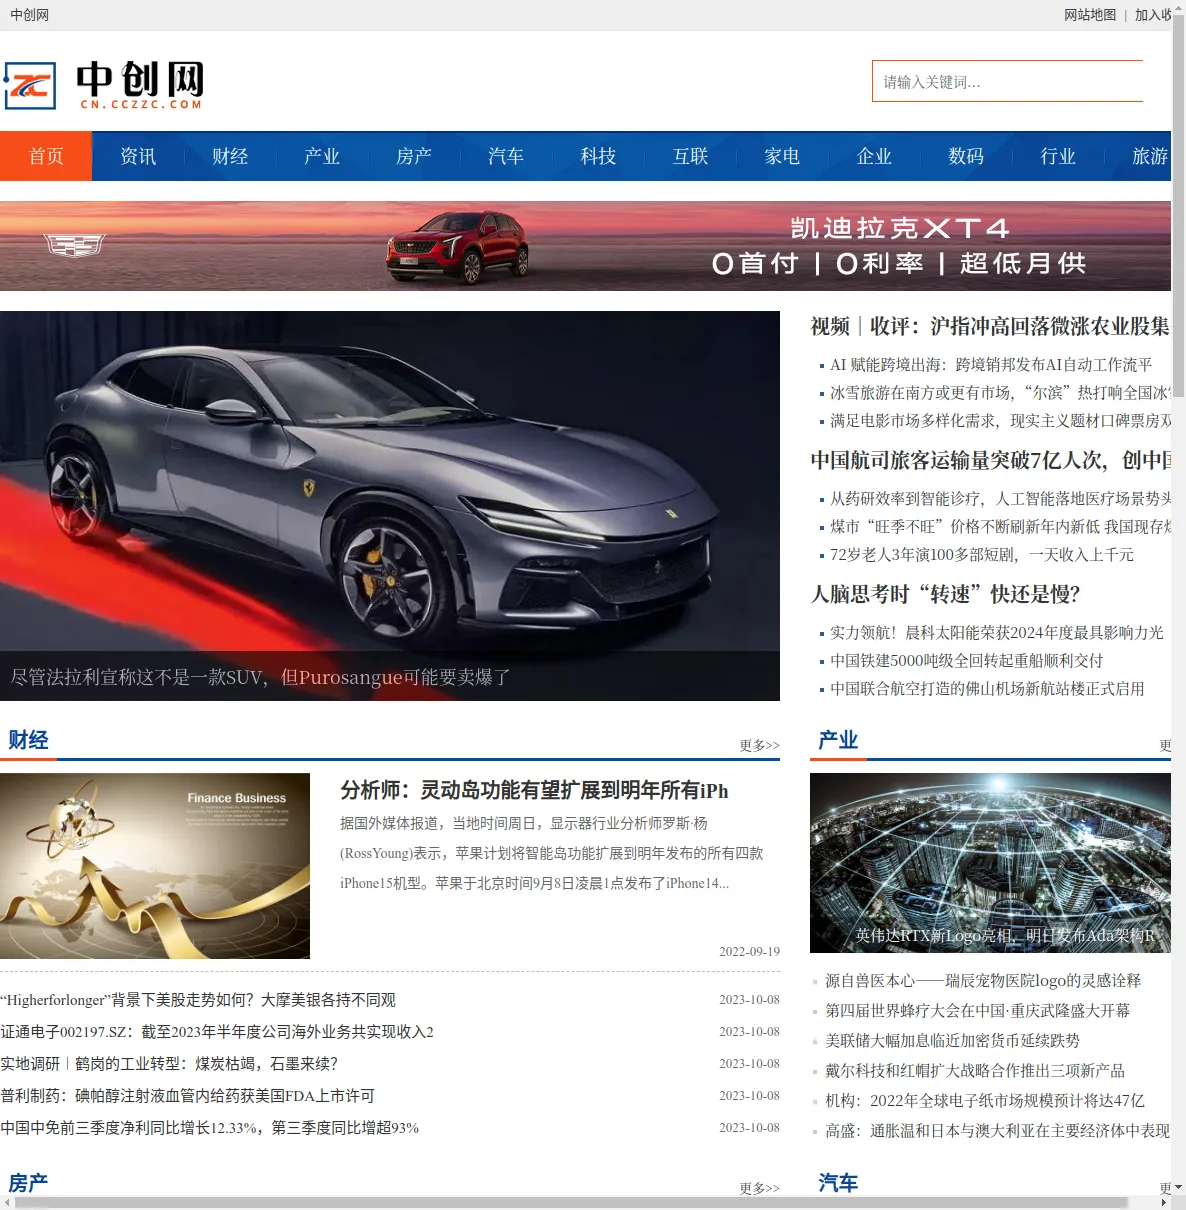
Task: Click the 财经 section heading
Action: point(28,740)
